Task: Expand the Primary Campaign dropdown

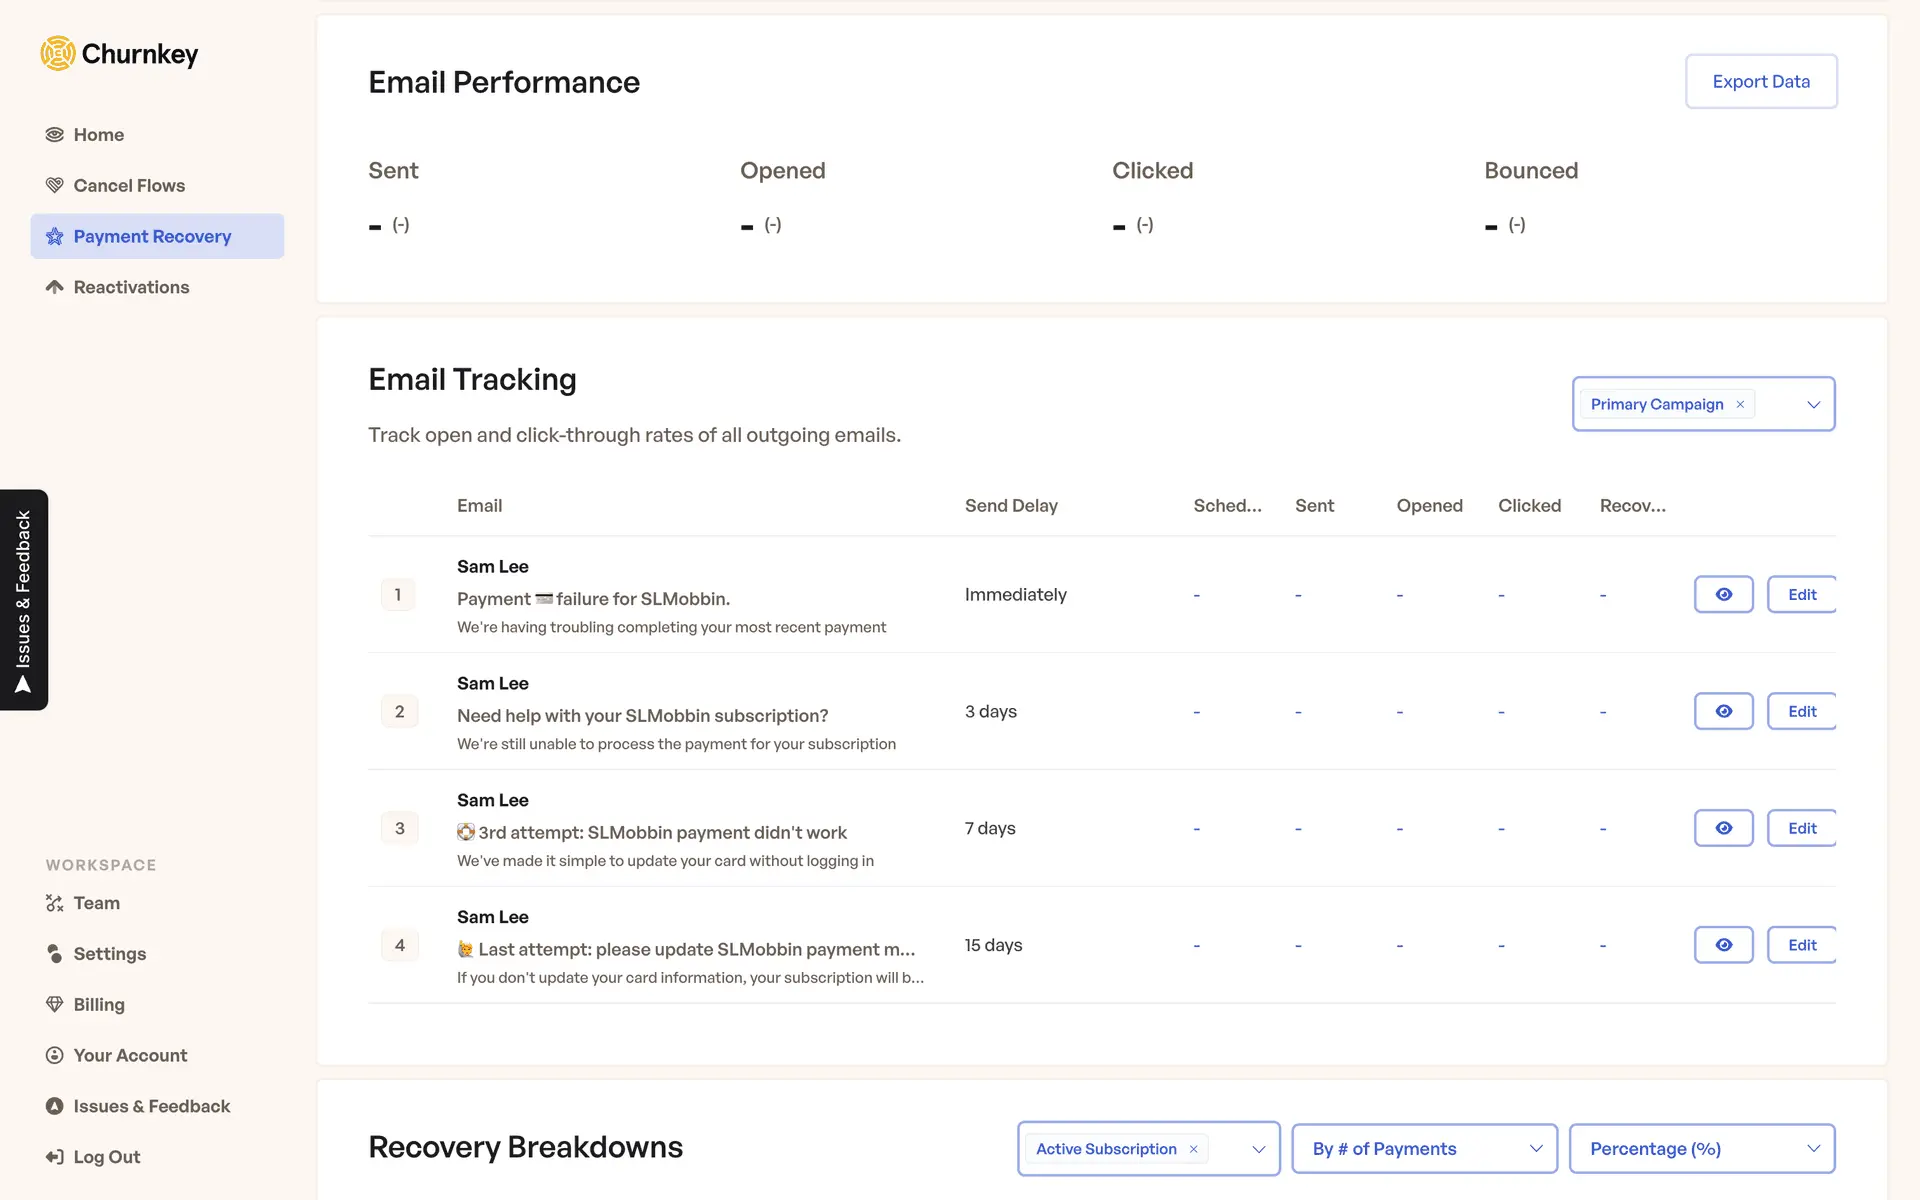Action: click(x=1813, y=405)
